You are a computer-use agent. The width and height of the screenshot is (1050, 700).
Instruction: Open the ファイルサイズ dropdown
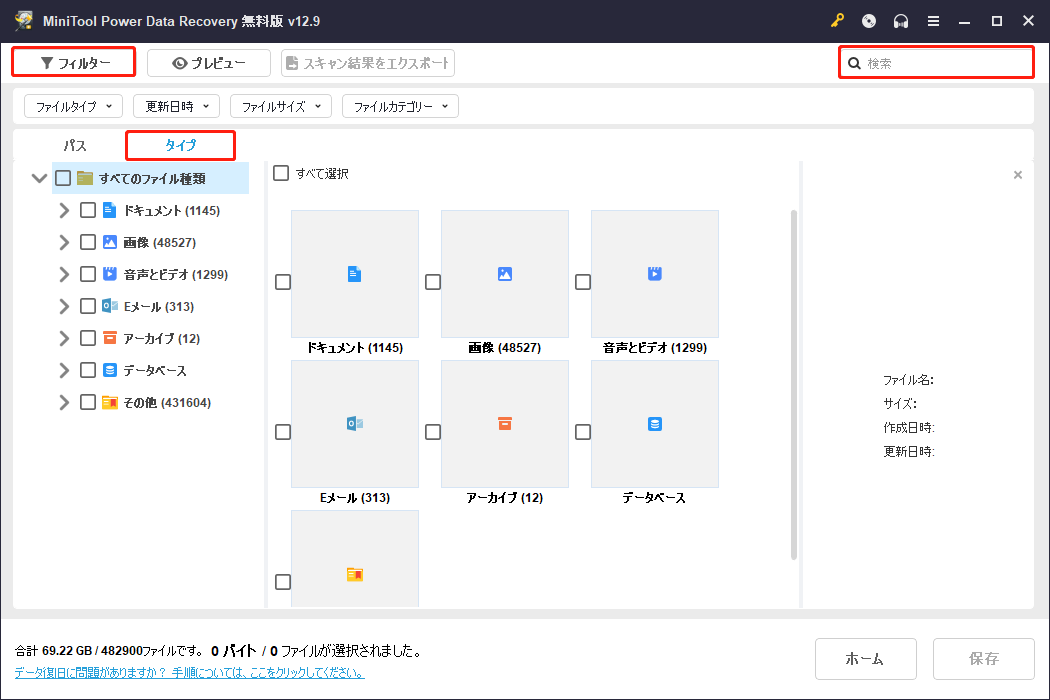[281, 106]
